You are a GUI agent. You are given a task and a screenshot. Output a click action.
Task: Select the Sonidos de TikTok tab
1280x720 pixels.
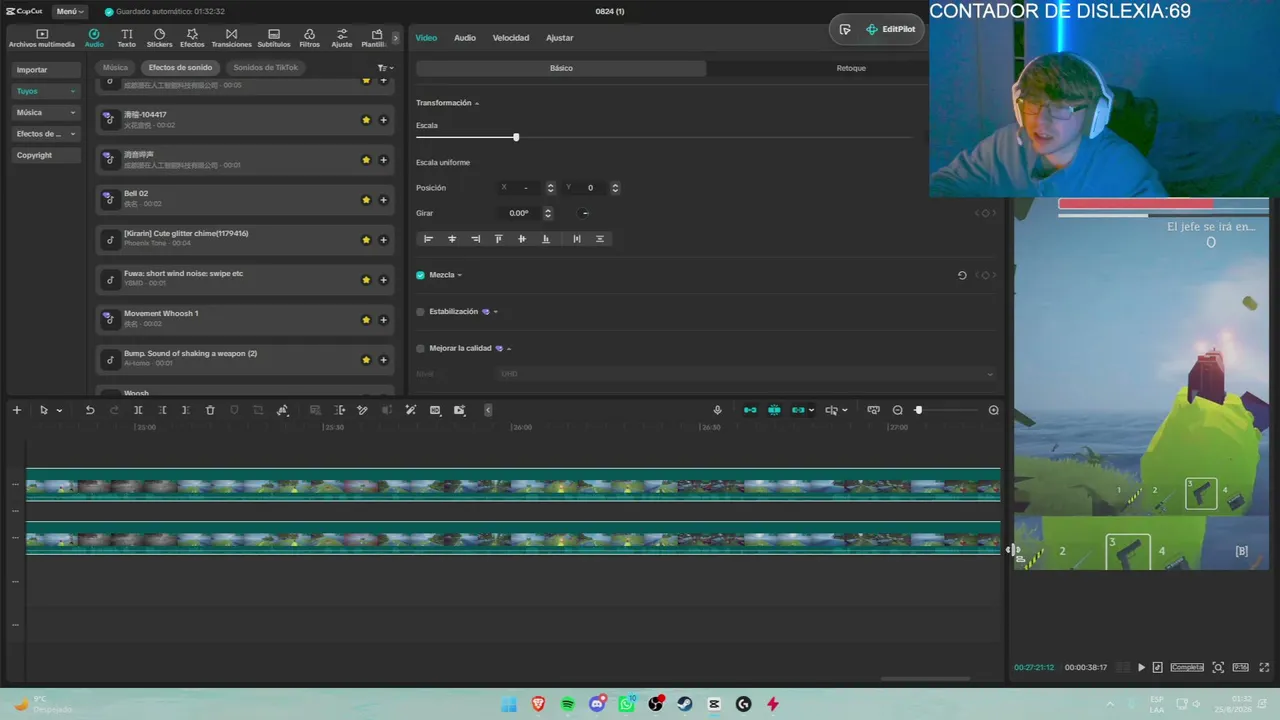point(266,68)
